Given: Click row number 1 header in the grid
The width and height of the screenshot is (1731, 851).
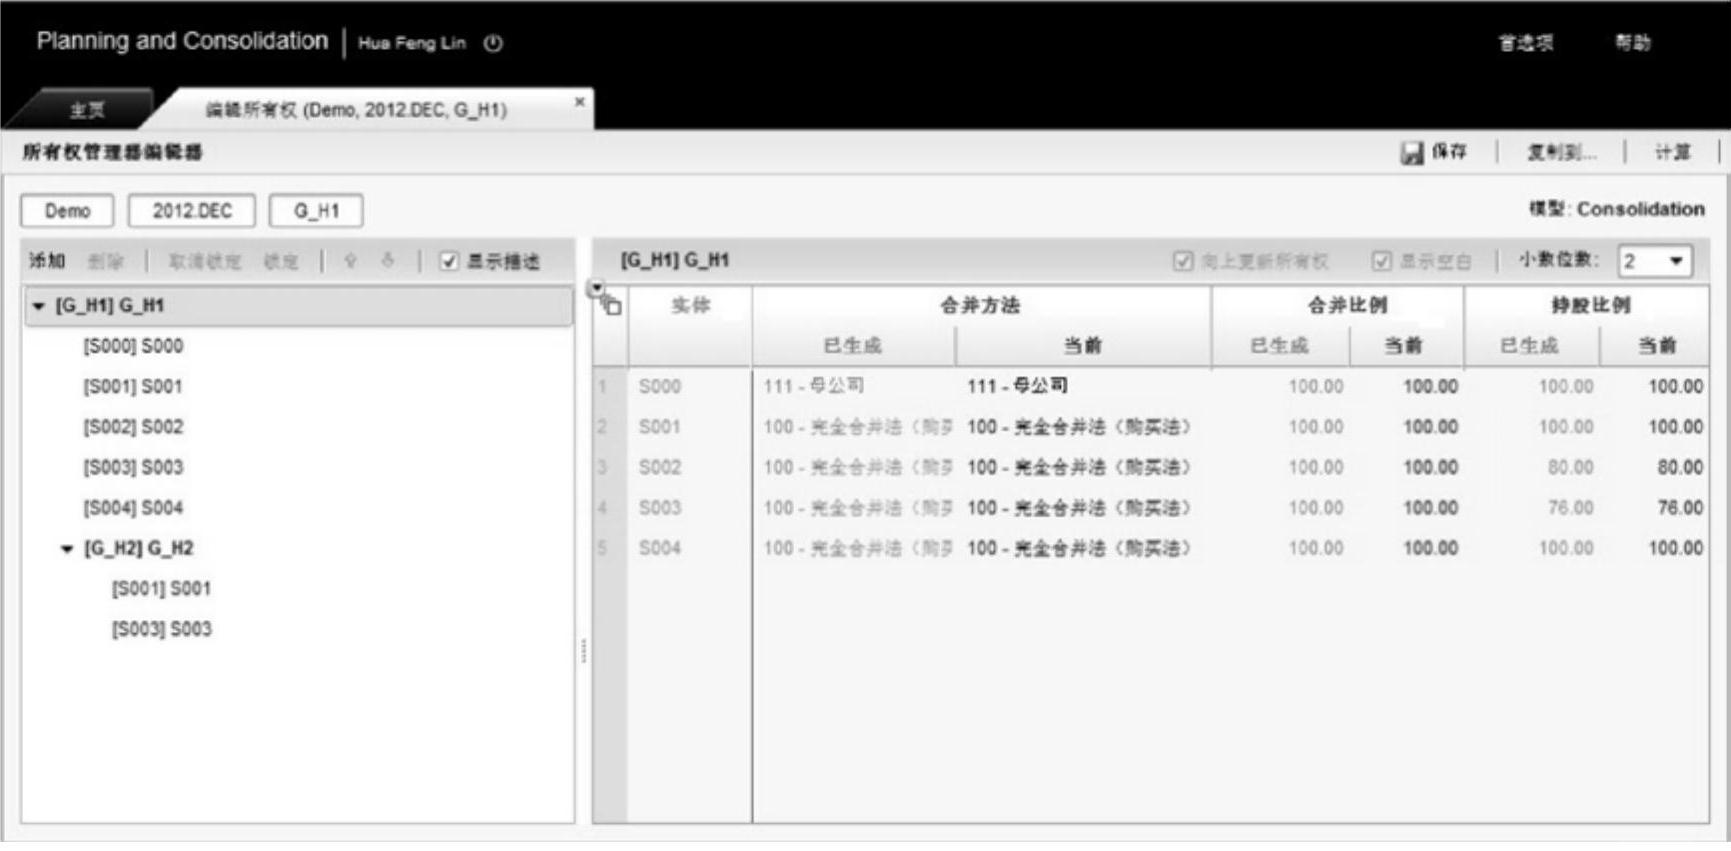Looking at the screenshot, I should pos(609,387).
